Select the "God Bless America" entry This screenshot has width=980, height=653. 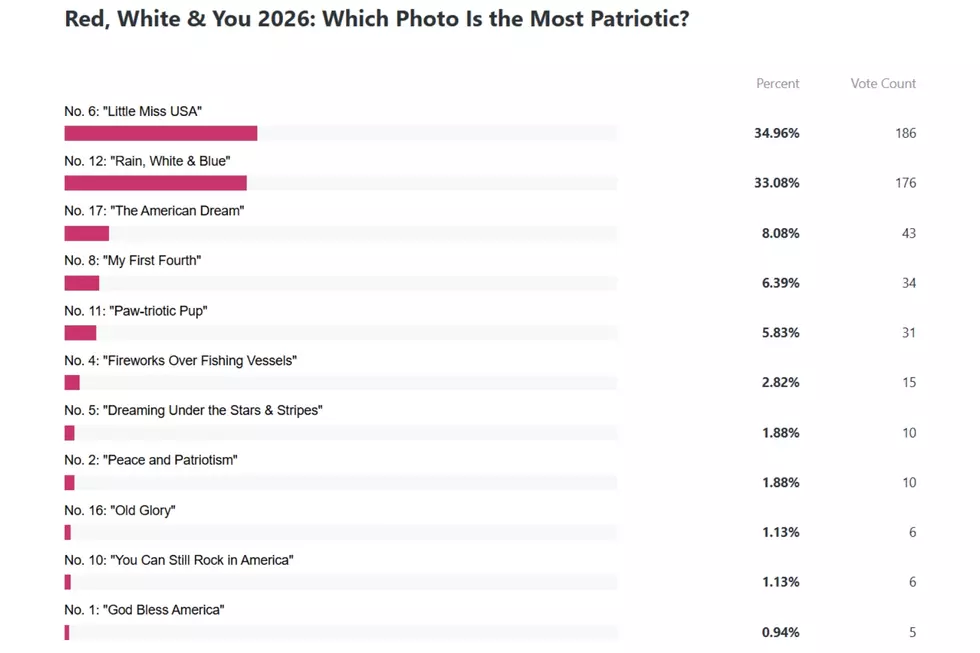[144, 610]
